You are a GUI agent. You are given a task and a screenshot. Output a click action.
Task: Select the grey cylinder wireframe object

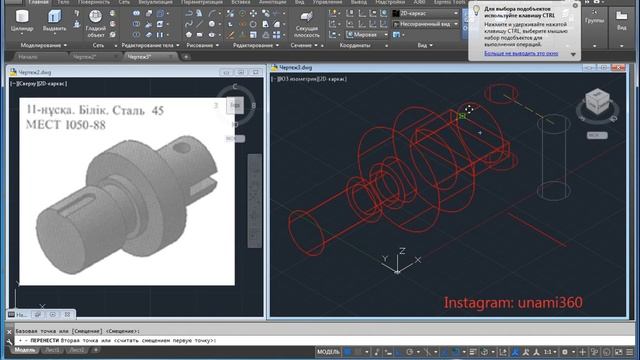tap(553, 158)
